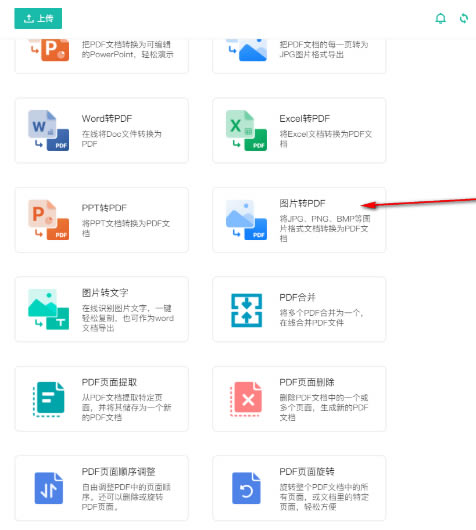Screen dimensions: 476x530
Task: Select the PDF页面旋转 title text
Action: [x=307, y=472]
